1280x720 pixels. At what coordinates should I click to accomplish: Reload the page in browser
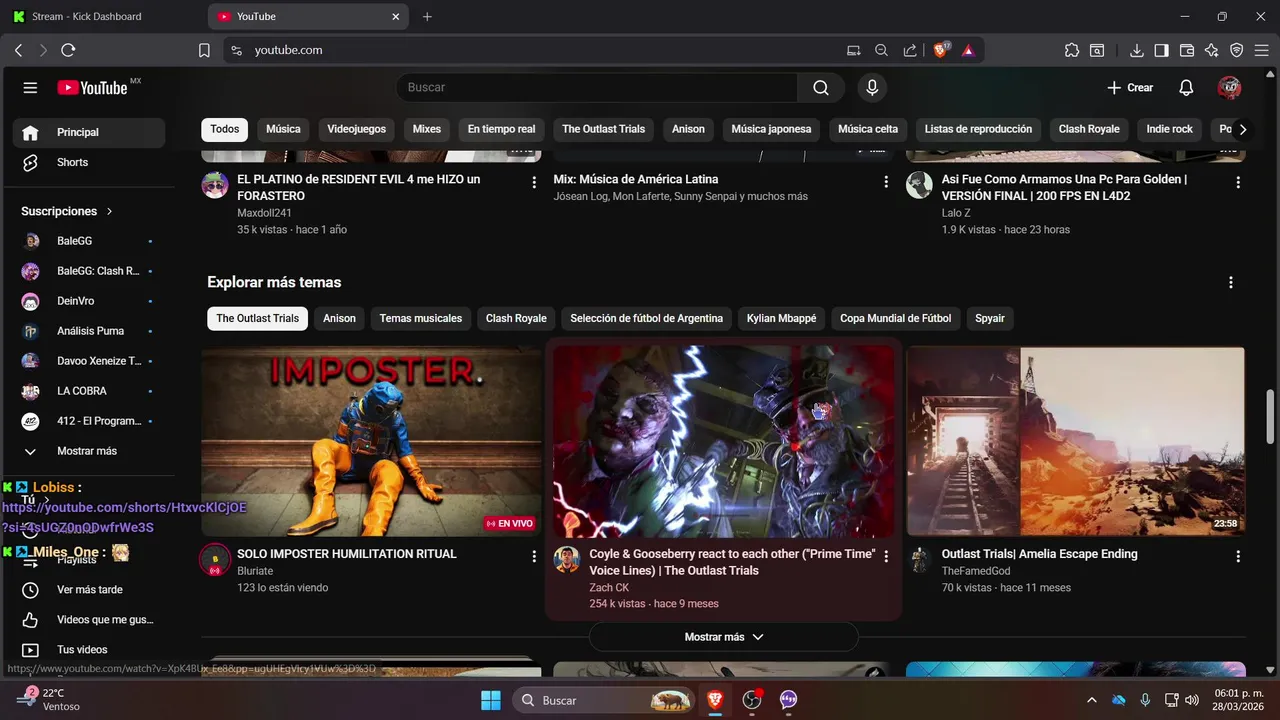68,50
